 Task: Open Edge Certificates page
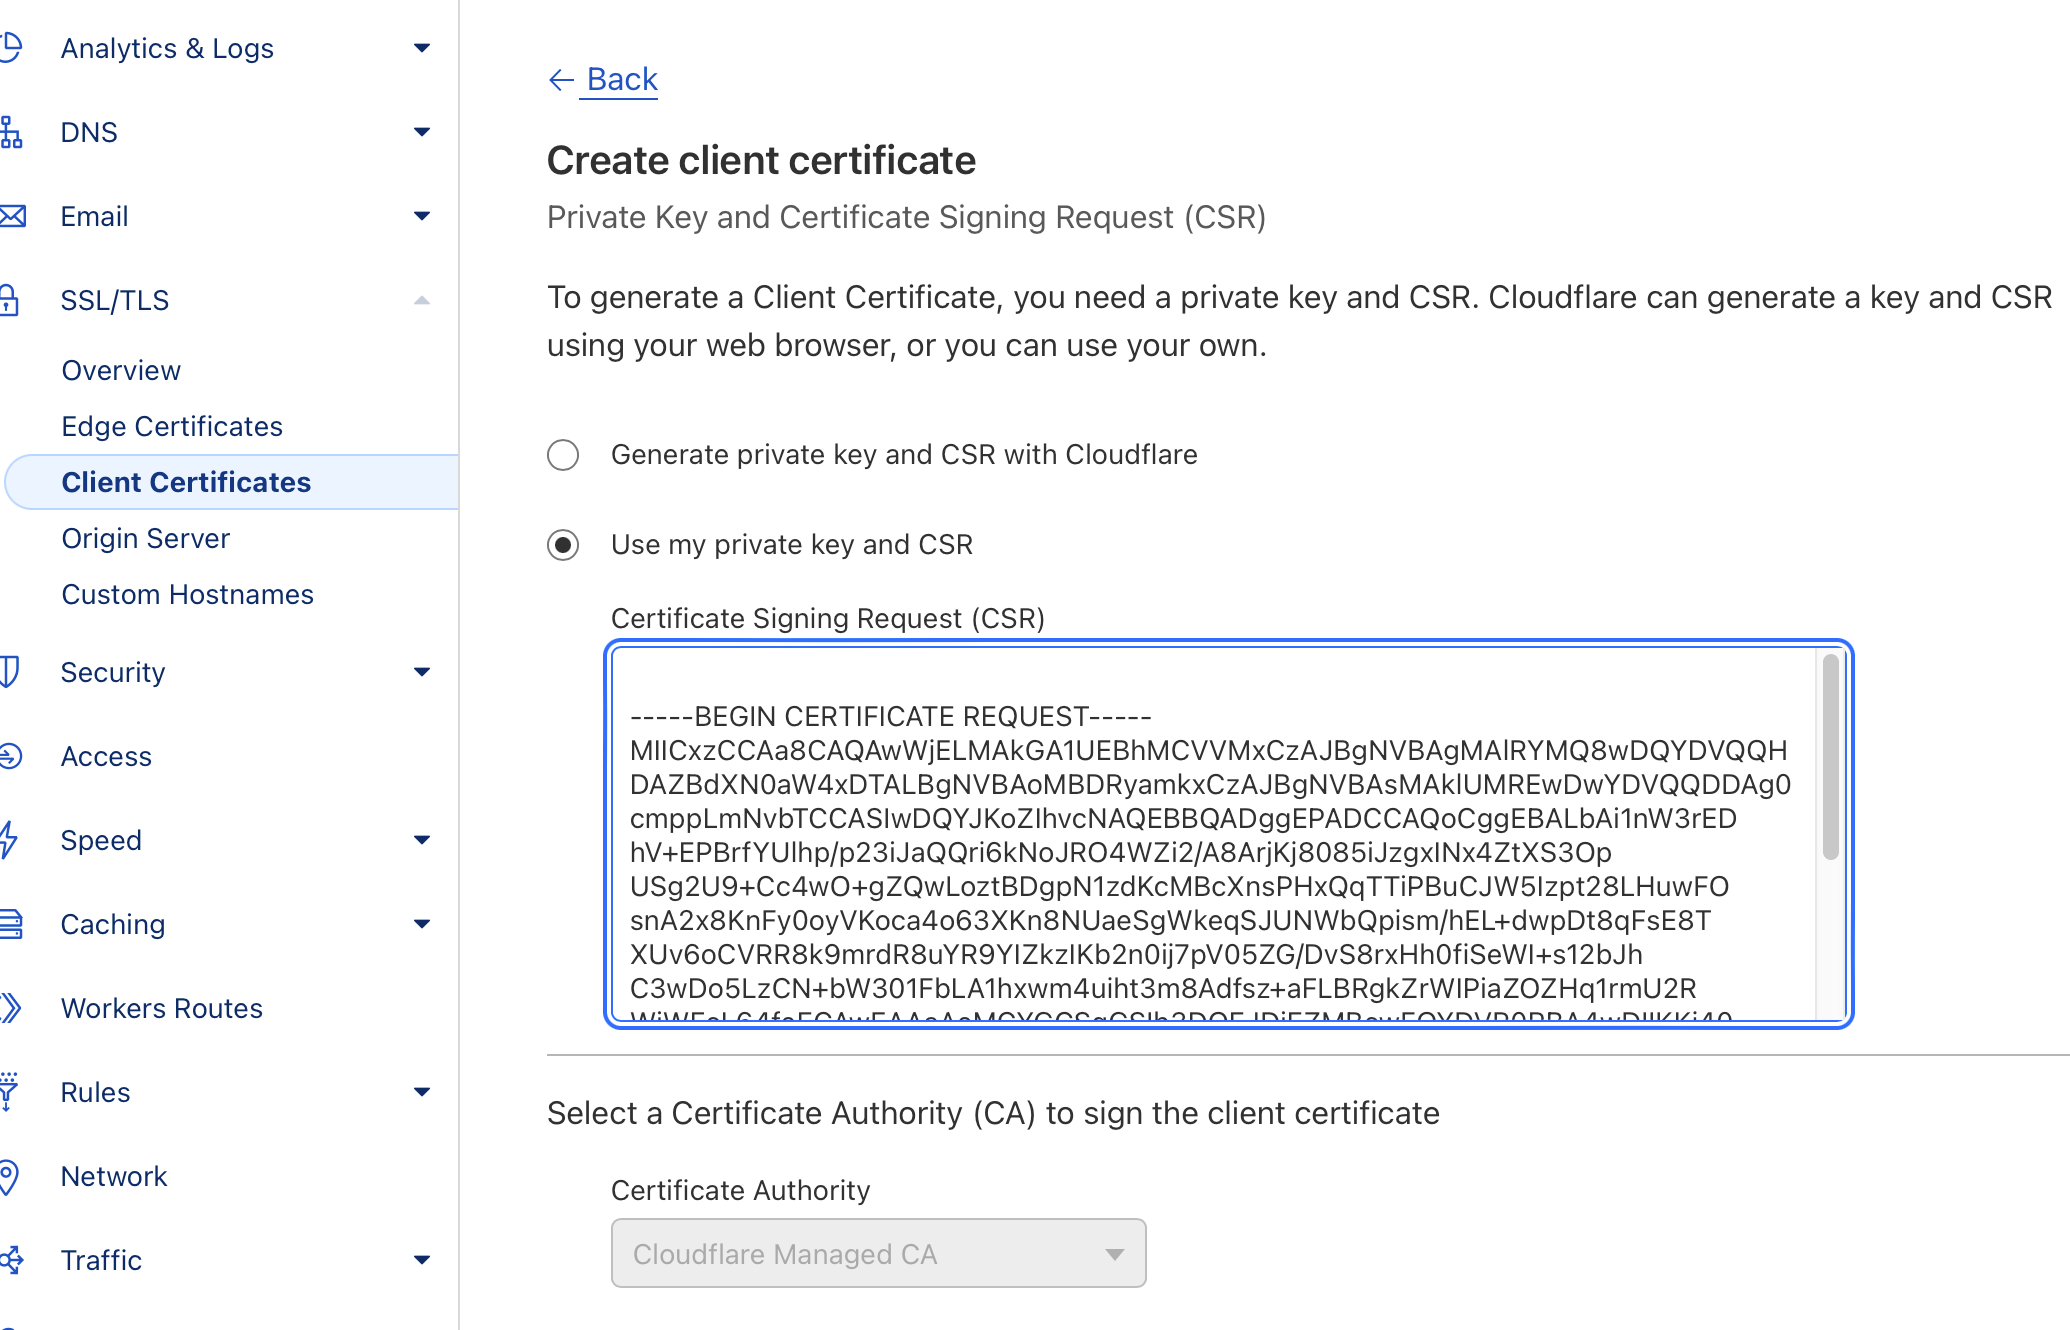coord(172,426)
